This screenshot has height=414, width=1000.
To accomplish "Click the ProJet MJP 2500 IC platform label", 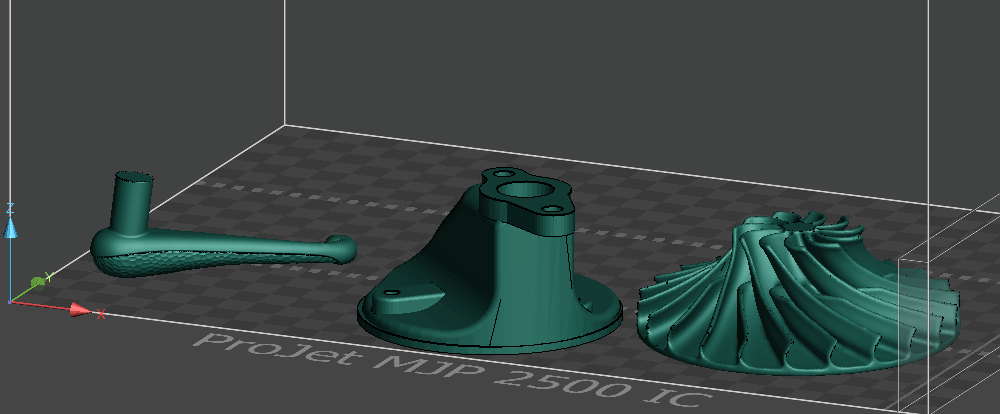I will coord(452,369).
